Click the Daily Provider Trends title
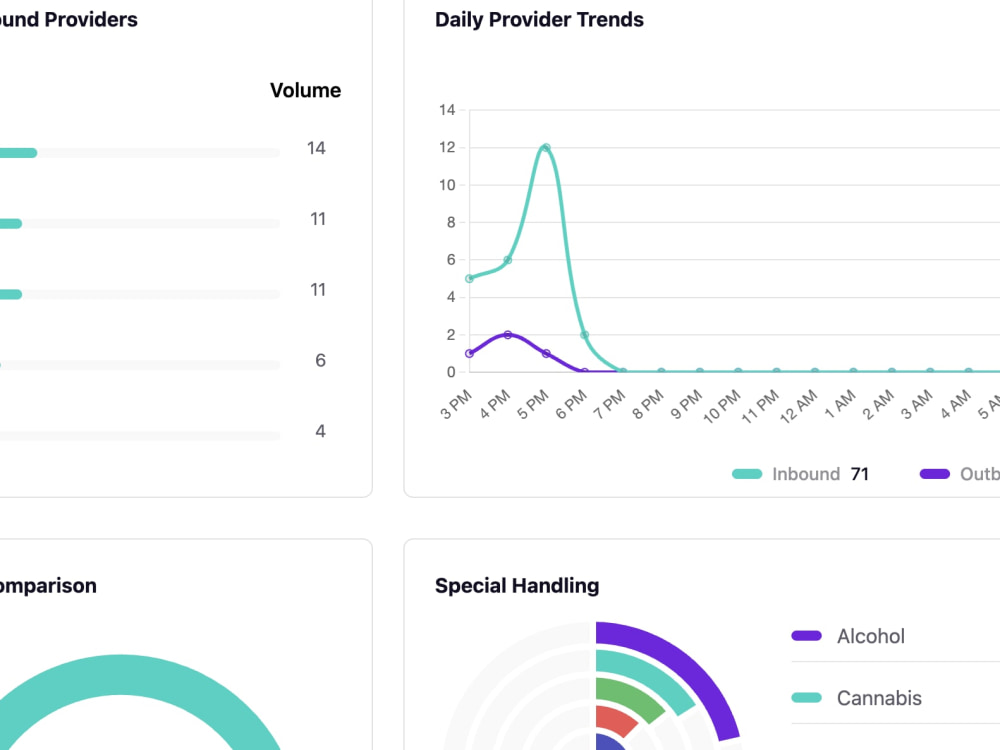Image resolution: width=1000 pixels, height=750 pixels. point(539,20)
